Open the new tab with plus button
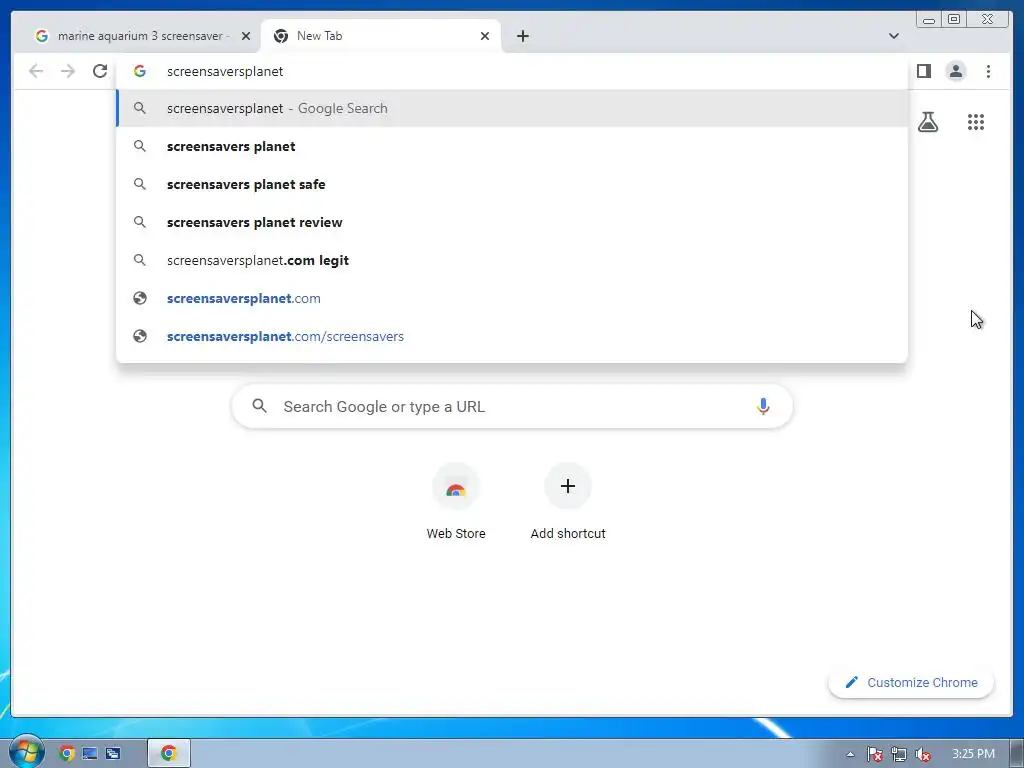 point(522,36)
